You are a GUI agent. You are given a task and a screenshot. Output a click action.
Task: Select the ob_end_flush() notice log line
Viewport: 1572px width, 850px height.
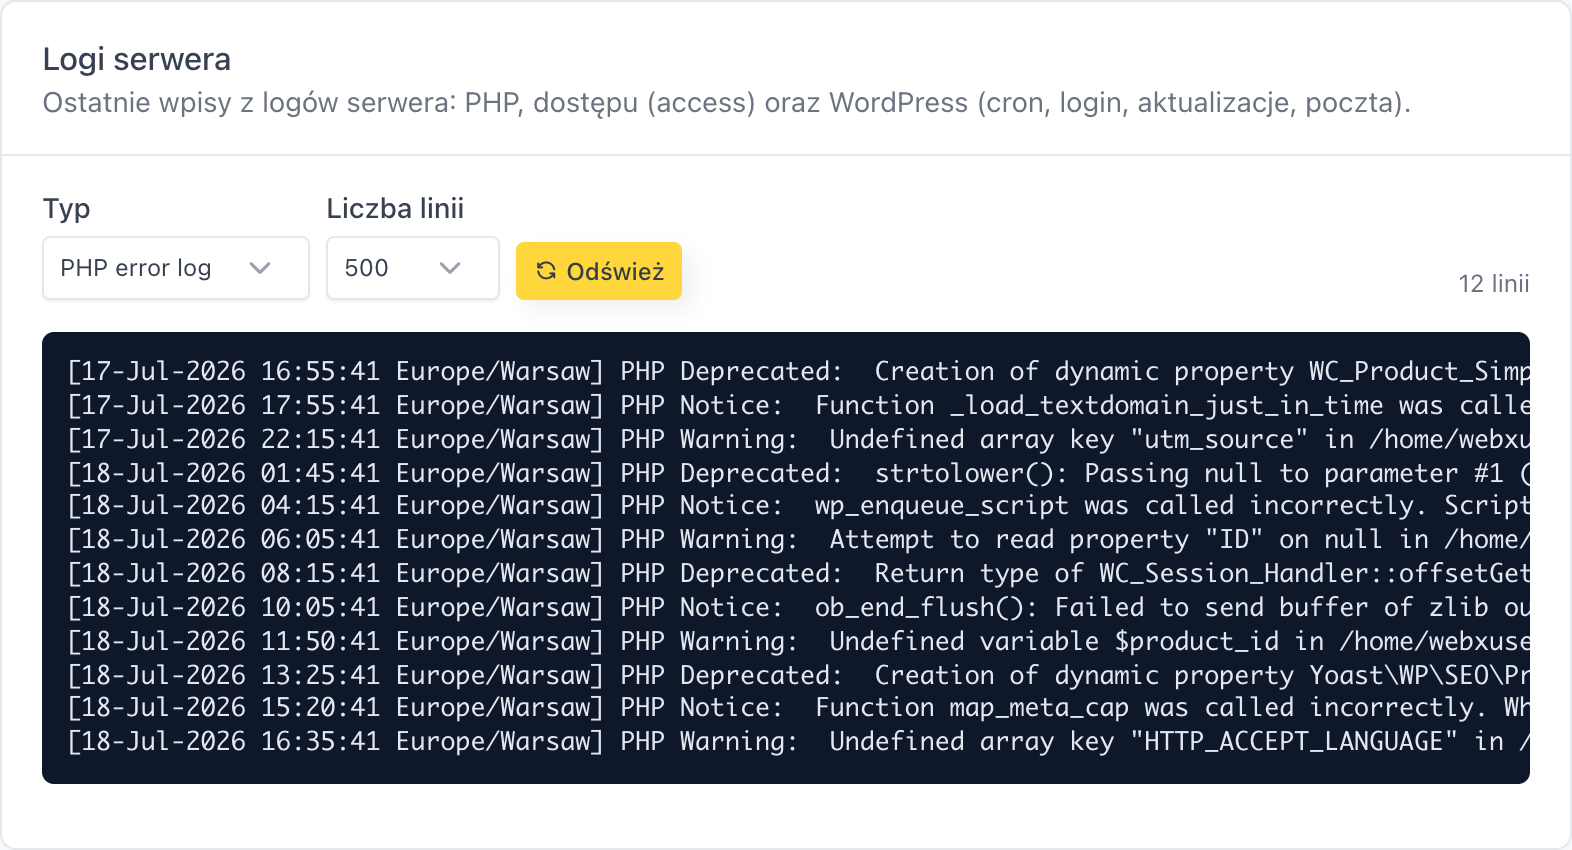point(798,607)
